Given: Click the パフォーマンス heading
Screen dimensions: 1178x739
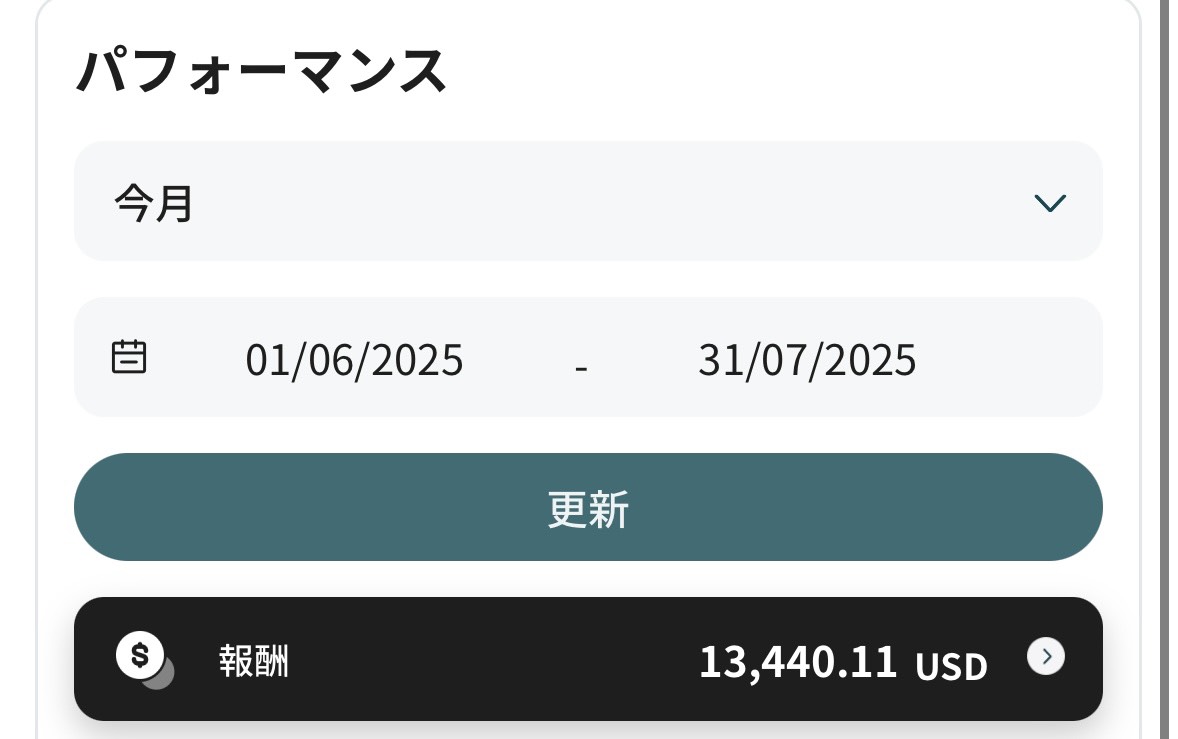Looking at the screenshot, I should pyautogui.click(x=261, y=72).
